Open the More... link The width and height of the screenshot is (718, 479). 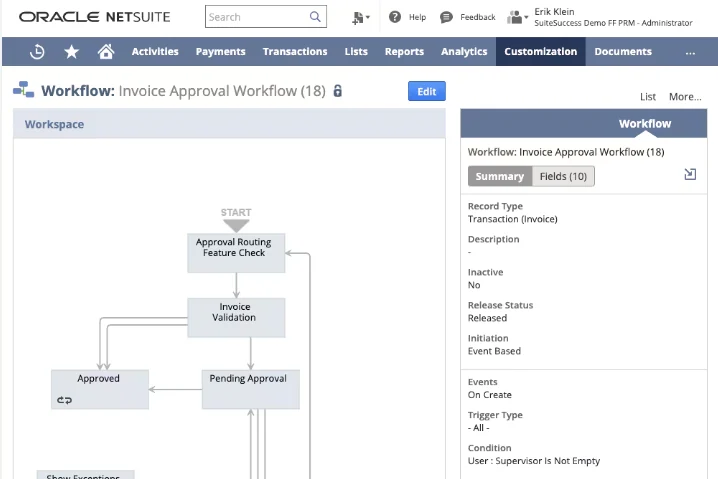pyautogui.click(x=685, y=97)
